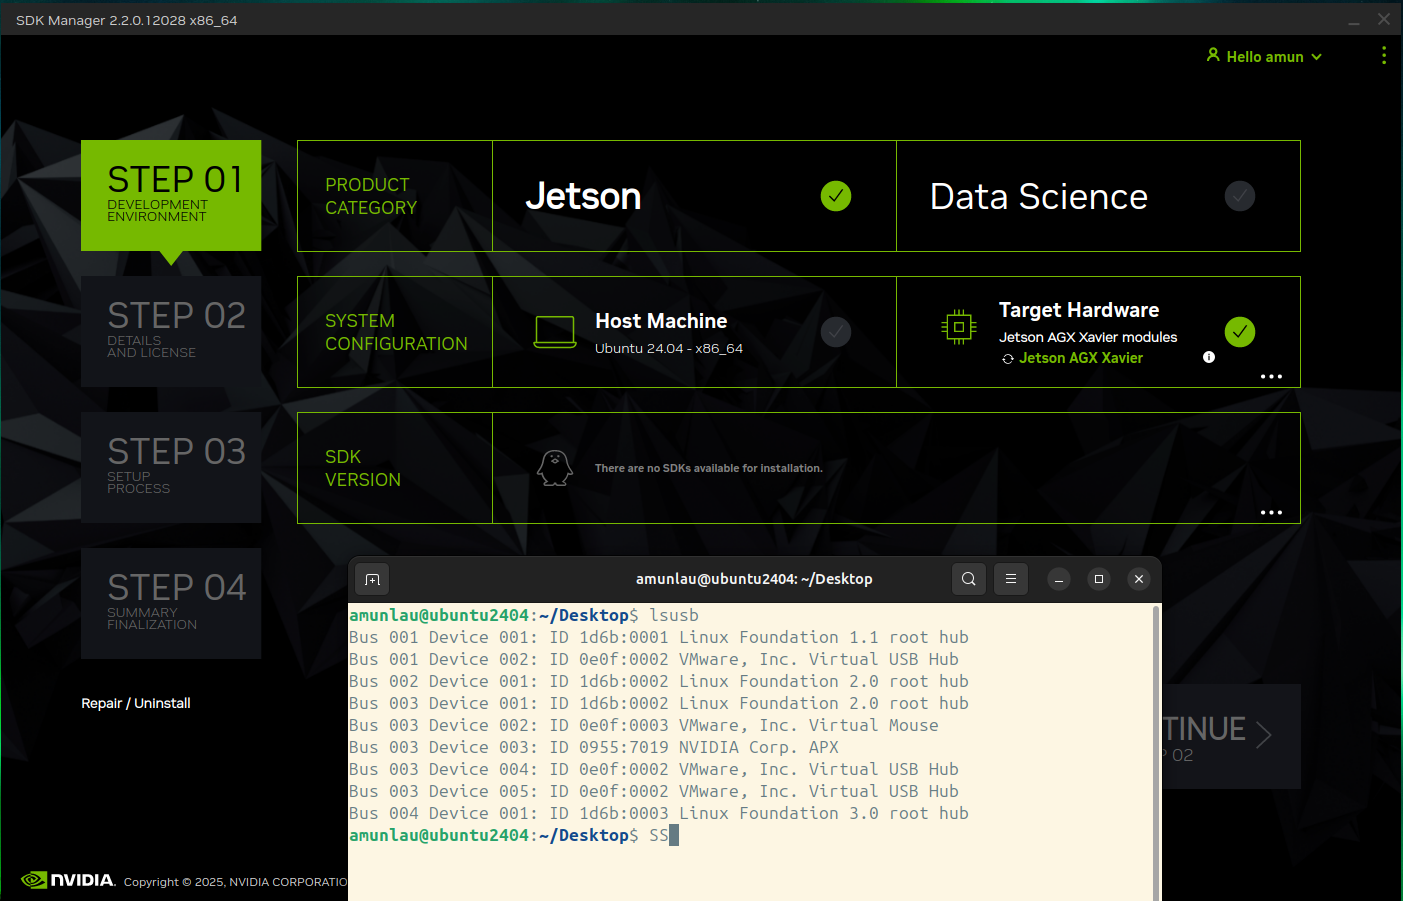Close the terminal window

click(1139, 579)
